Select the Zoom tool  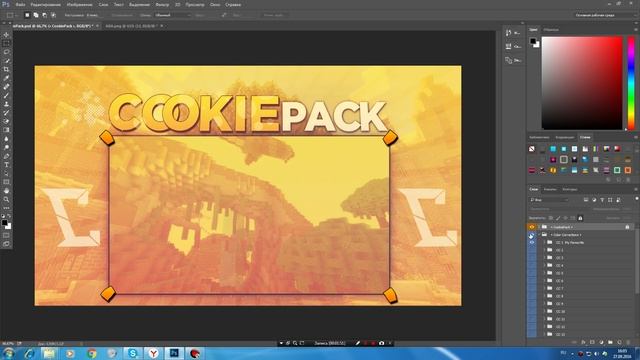[6, 199]
